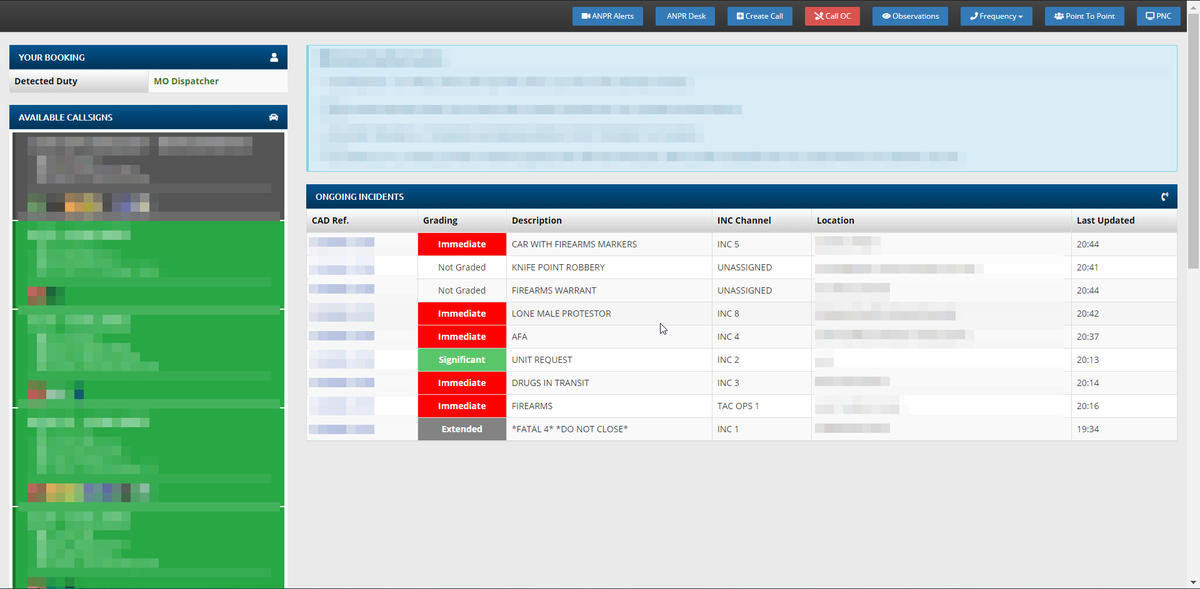1200x589 pixels.
Task: Open the Observations button
Action: tap(910, 16)
